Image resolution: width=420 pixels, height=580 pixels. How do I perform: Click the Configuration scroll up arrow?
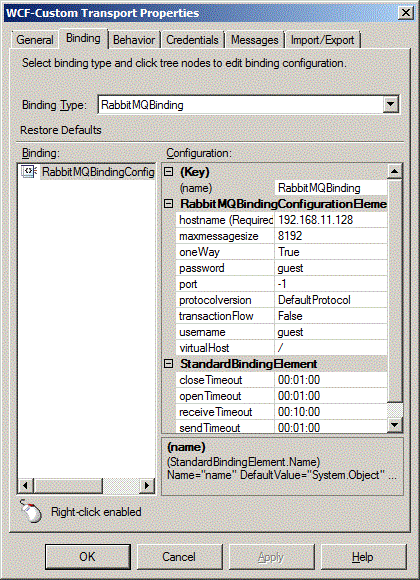click(394, 171)
